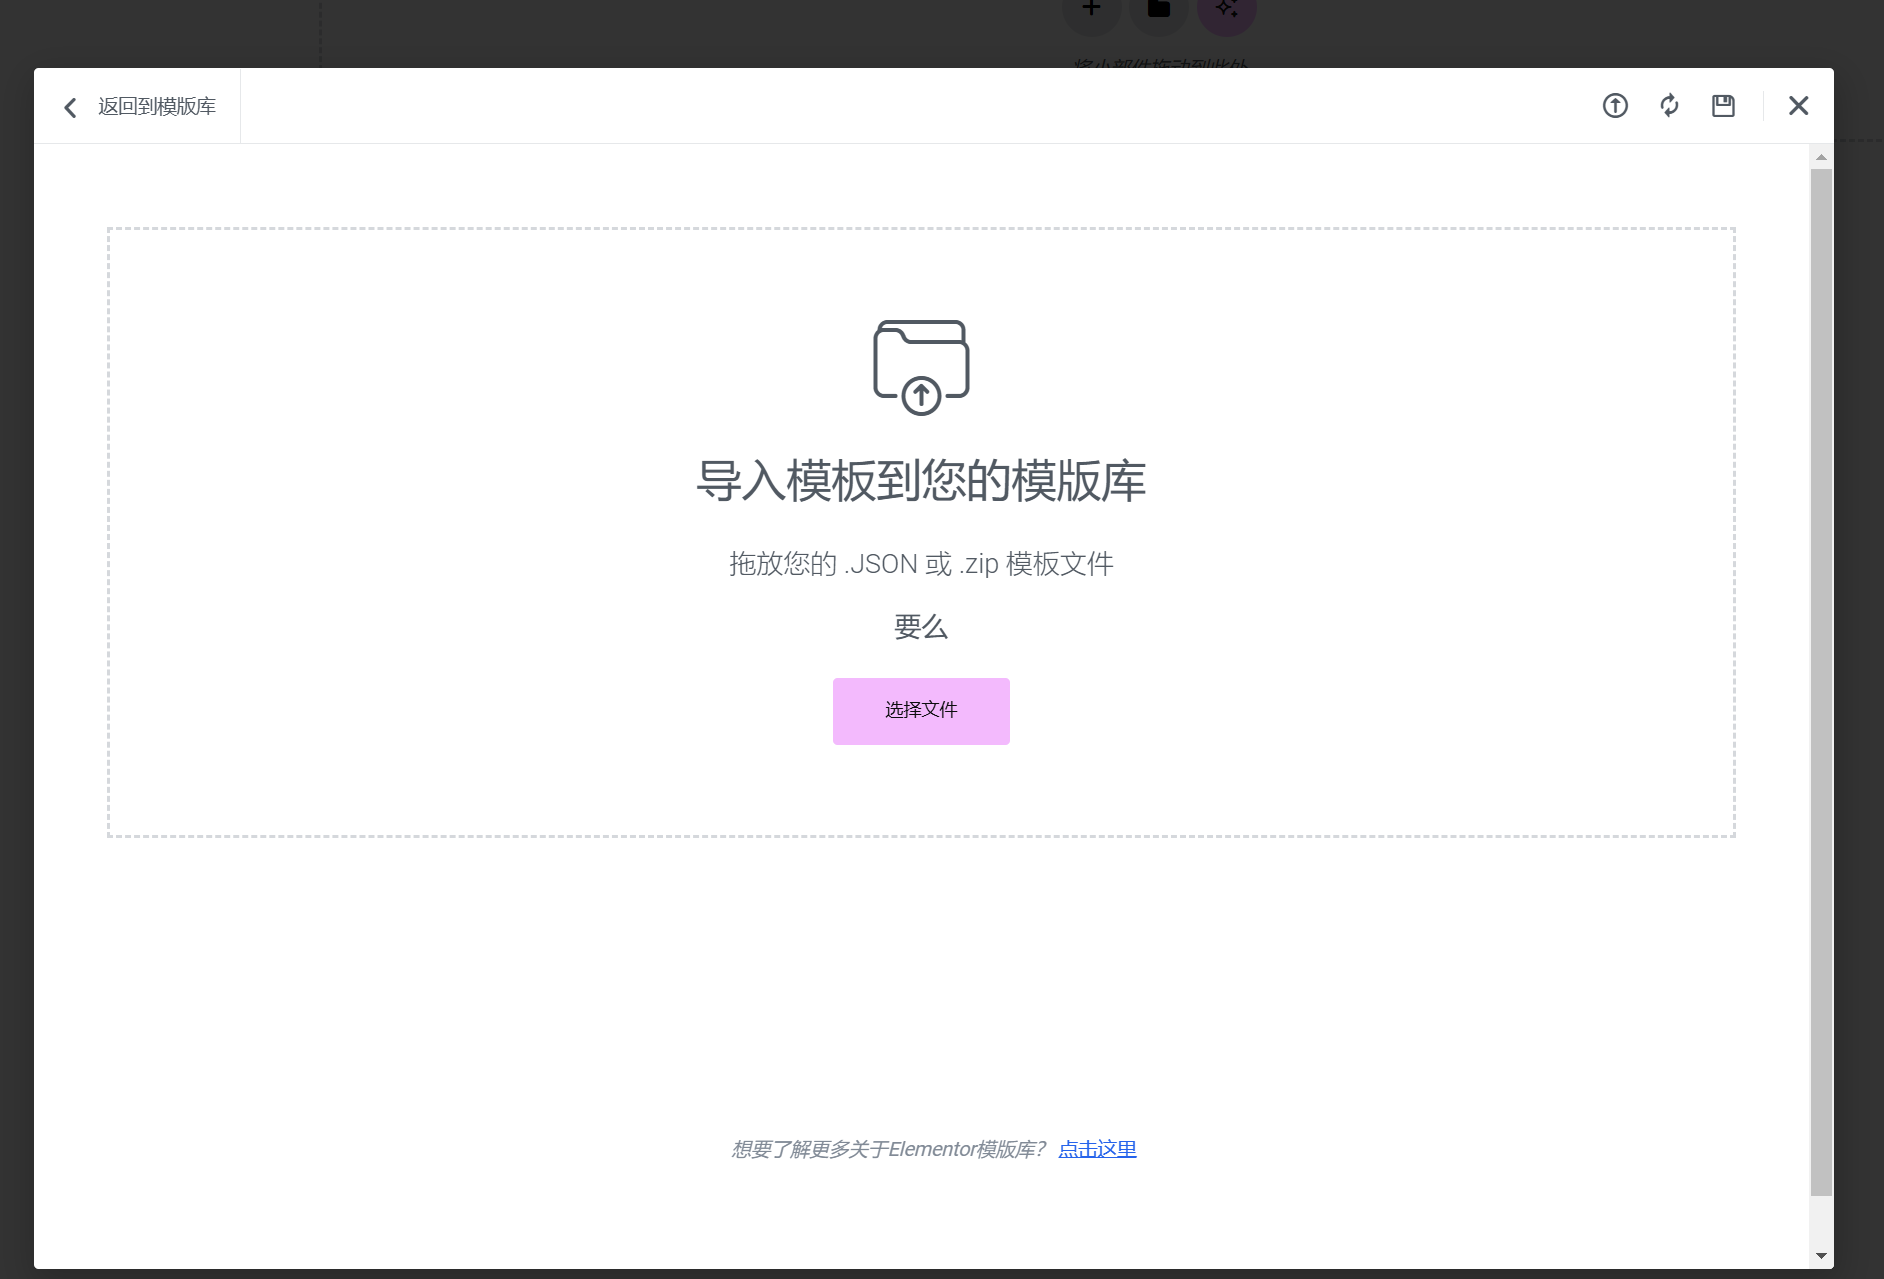Select the upload template icon in the toolbar
The width and height of the screenshot is (1884, 1279).
1615,105
